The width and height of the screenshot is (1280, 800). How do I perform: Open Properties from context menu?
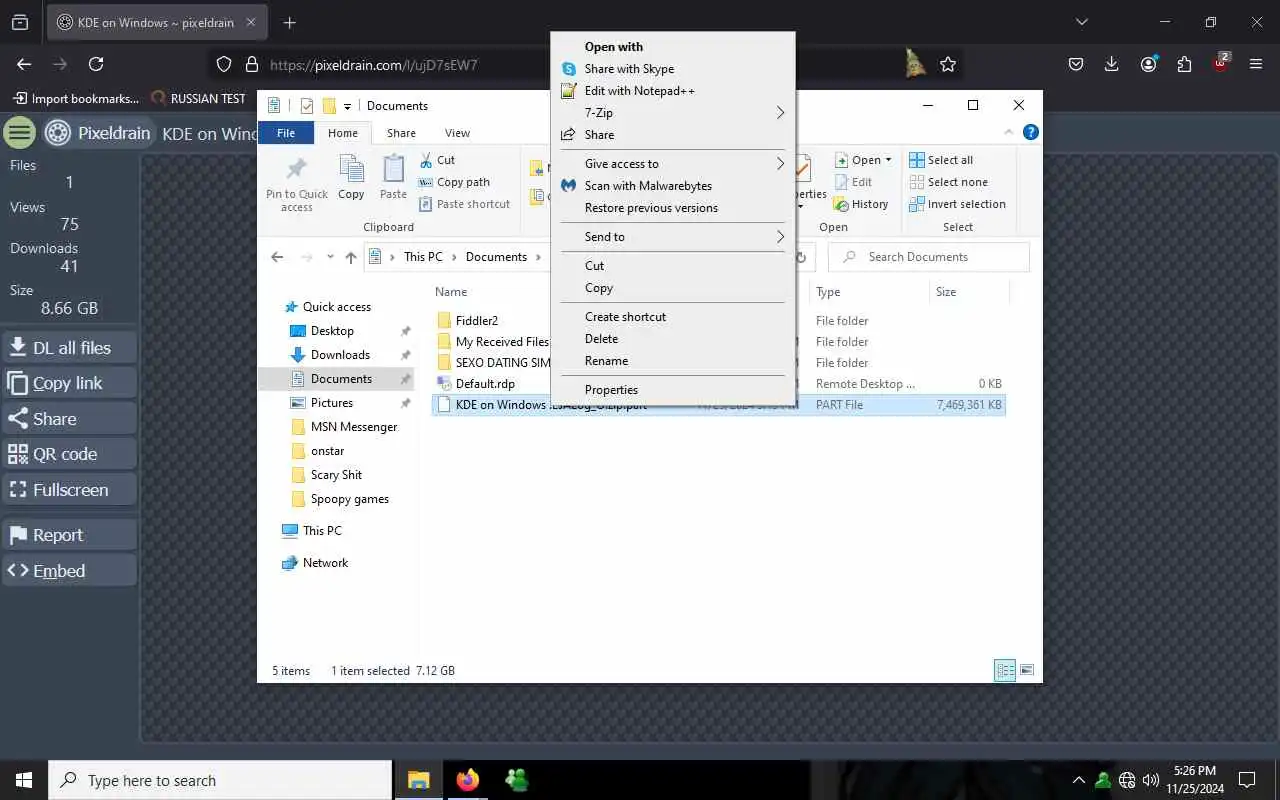coord(673,390)
